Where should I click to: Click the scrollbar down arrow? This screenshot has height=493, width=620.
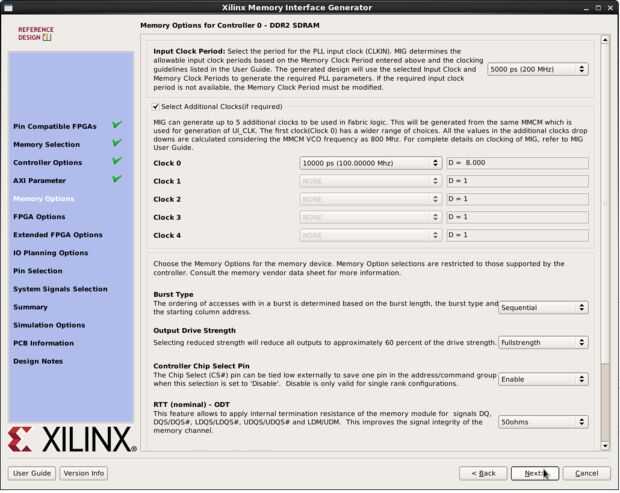605,446
